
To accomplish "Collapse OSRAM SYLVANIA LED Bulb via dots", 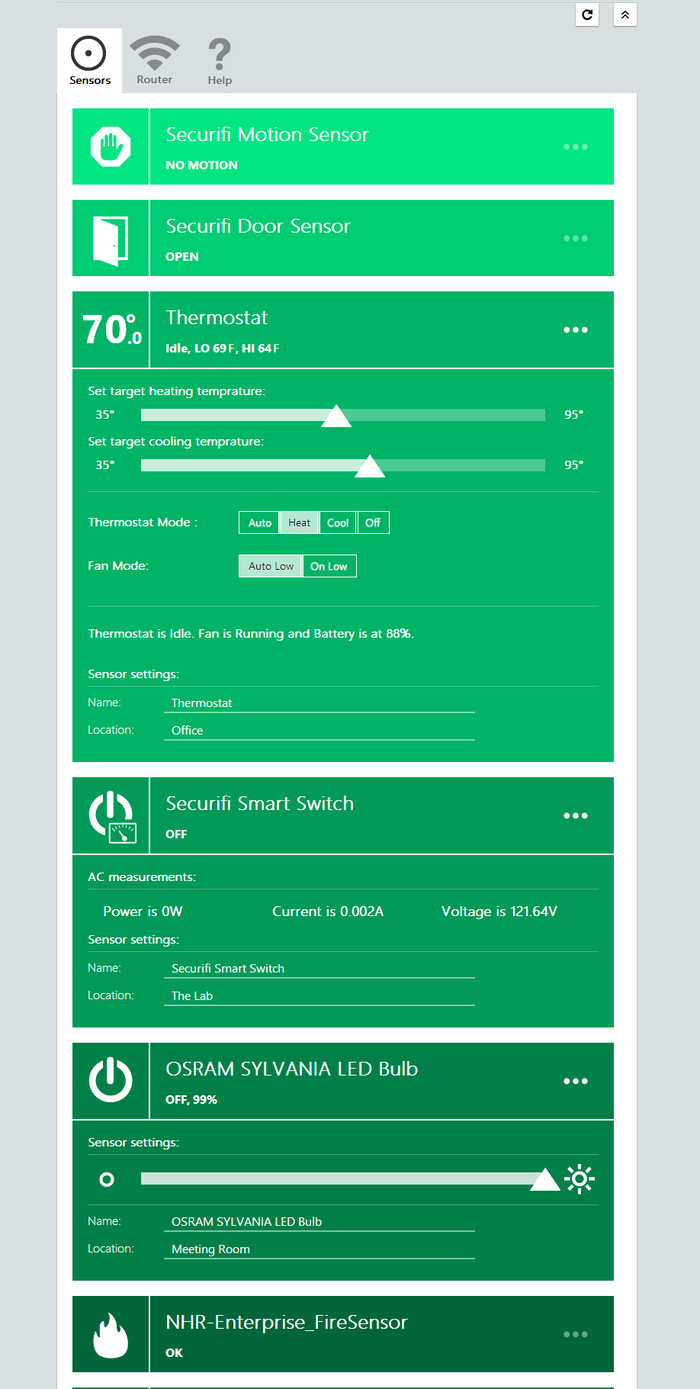I will 575,1081.
